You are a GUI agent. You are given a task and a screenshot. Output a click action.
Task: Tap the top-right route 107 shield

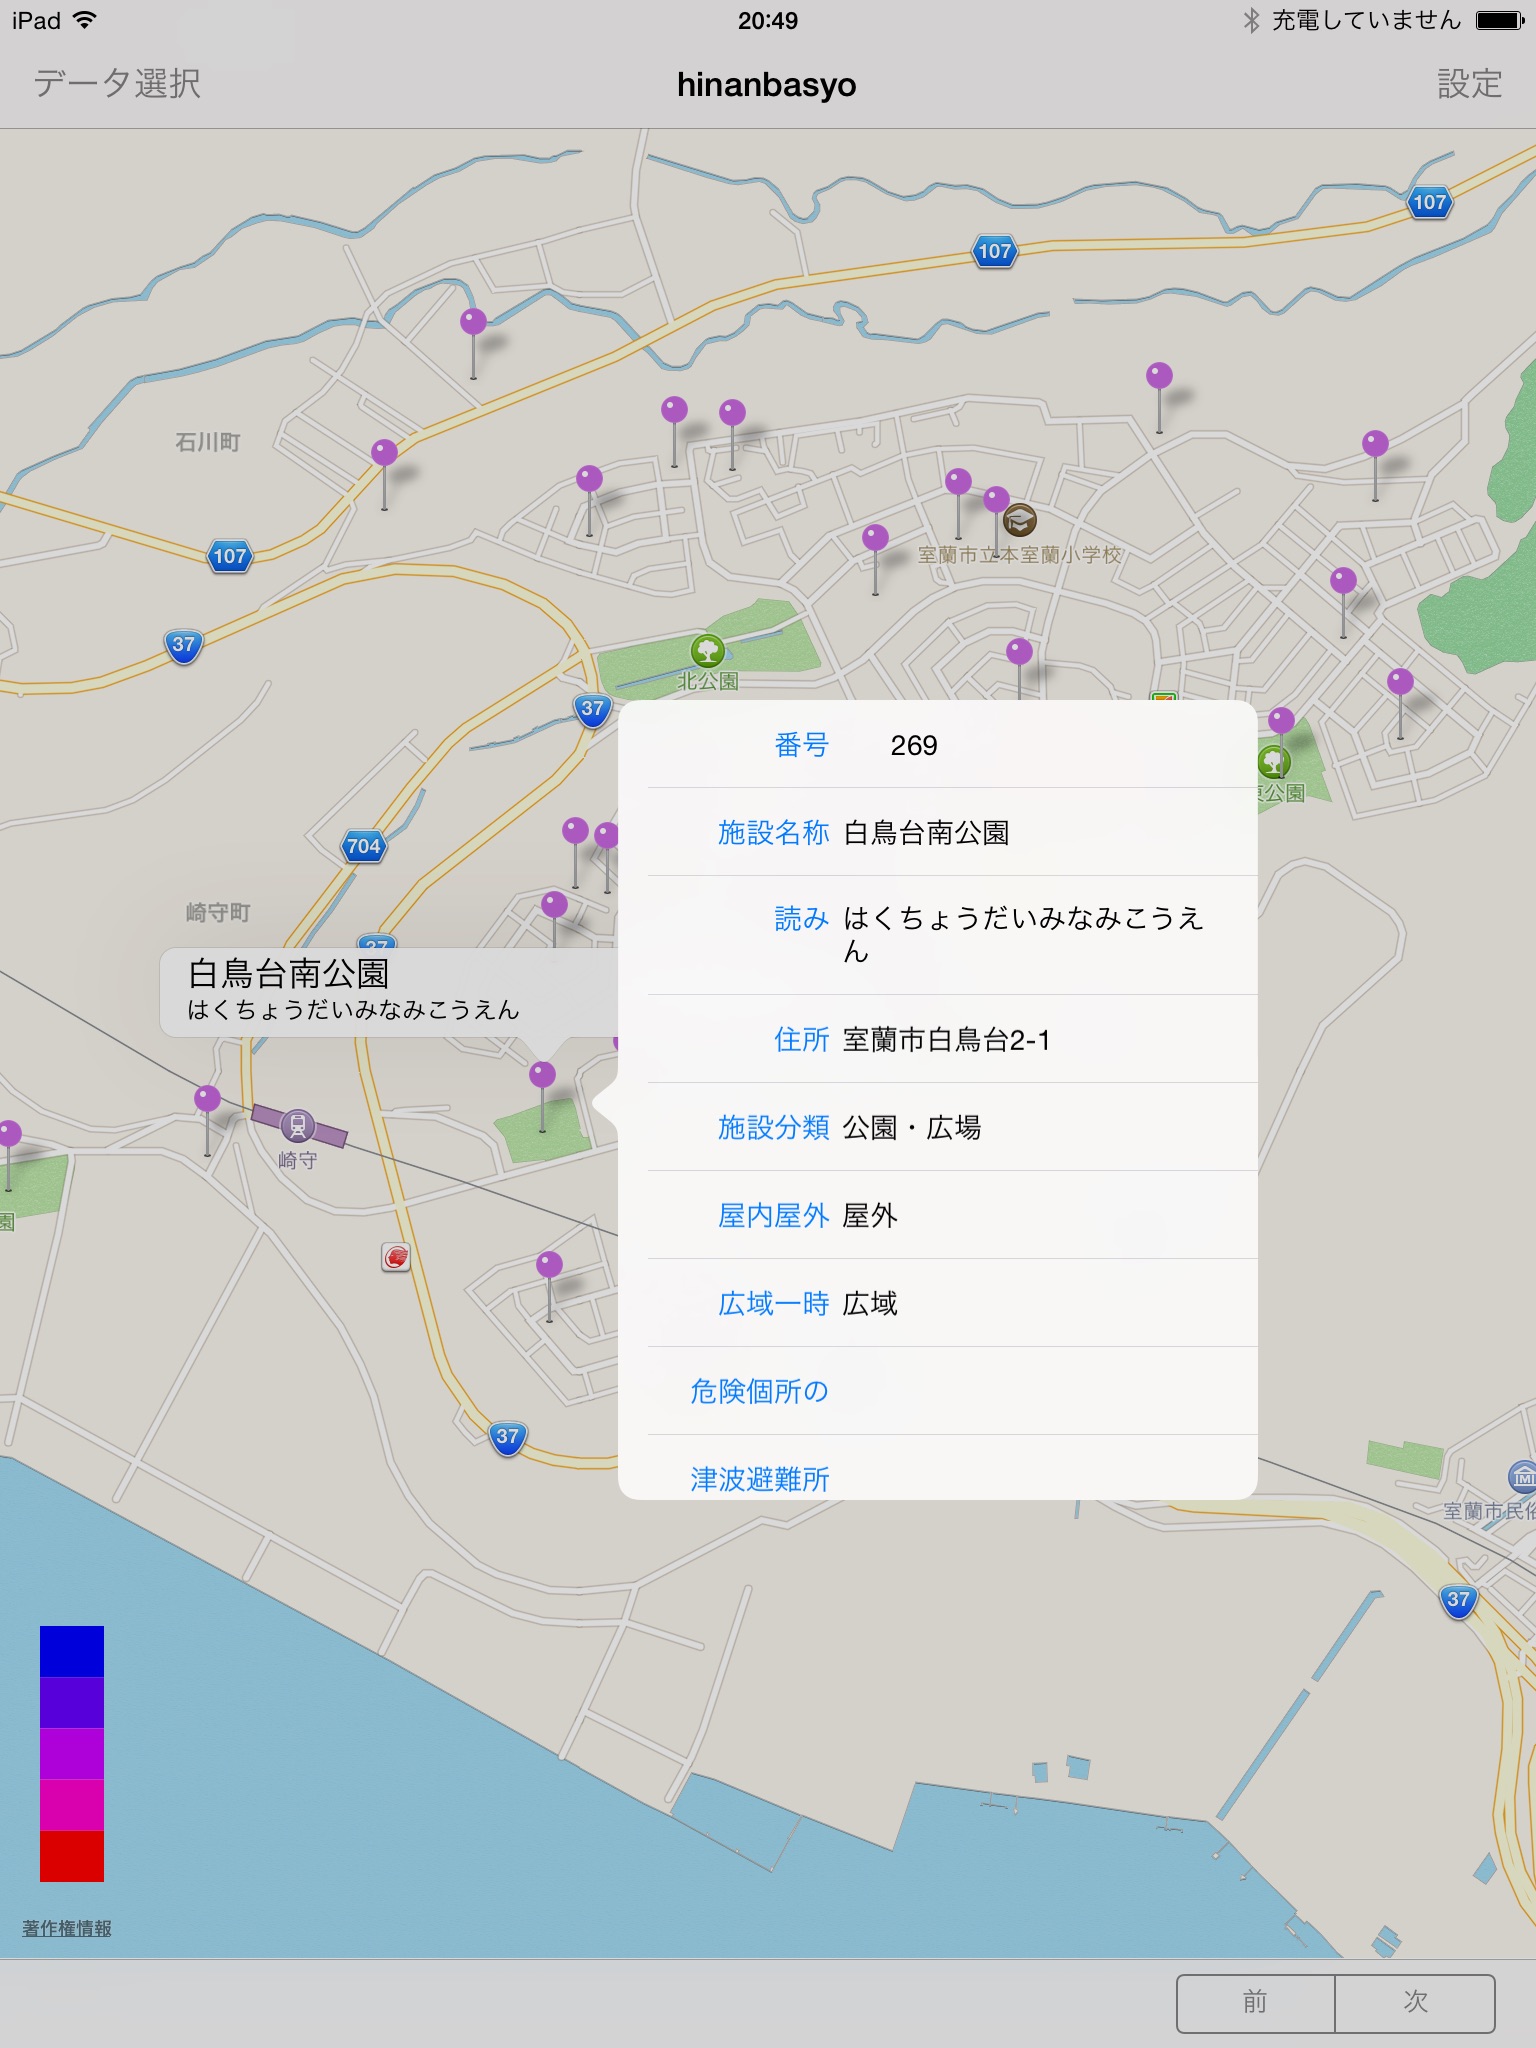1430,203
